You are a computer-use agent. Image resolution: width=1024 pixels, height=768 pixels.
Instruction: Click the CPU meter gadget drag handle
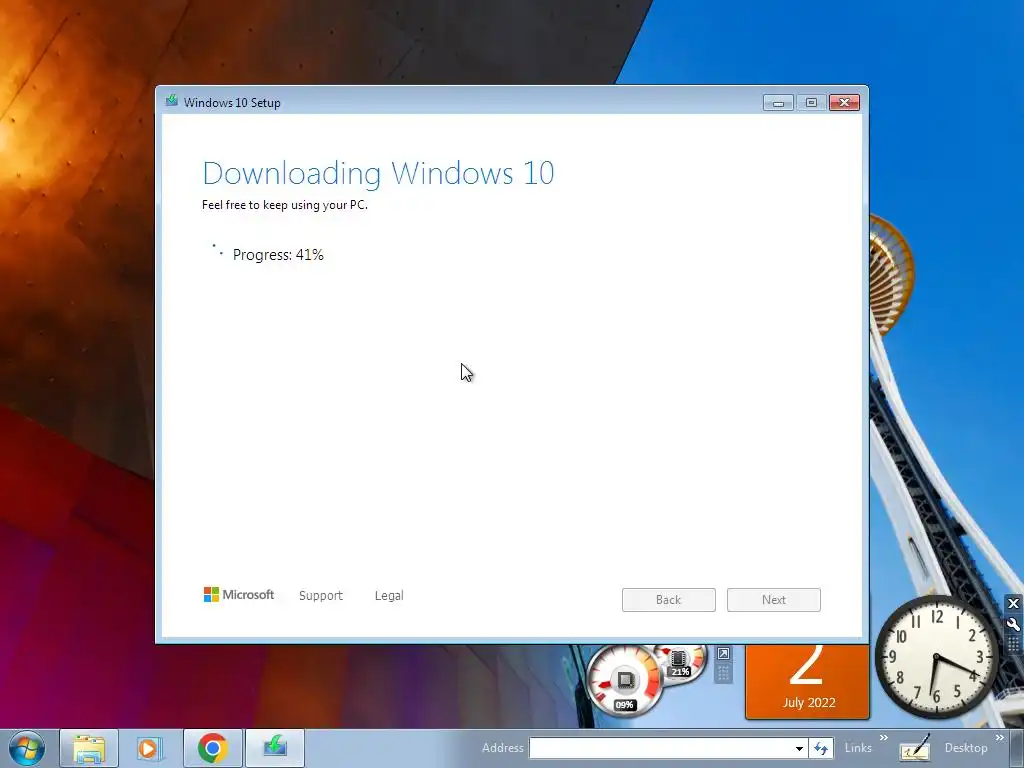(723, 673)
